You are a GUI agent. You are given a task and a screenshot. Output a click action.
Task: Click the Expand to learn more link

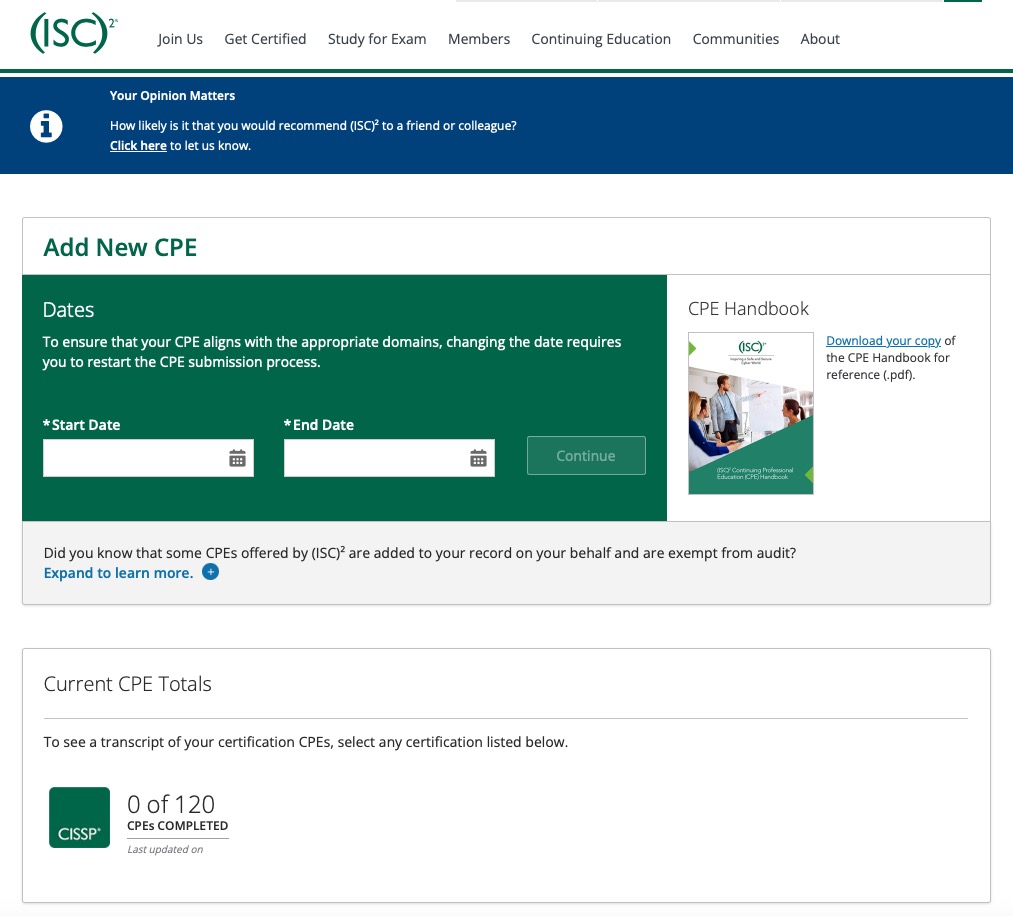tap(118, 573)
